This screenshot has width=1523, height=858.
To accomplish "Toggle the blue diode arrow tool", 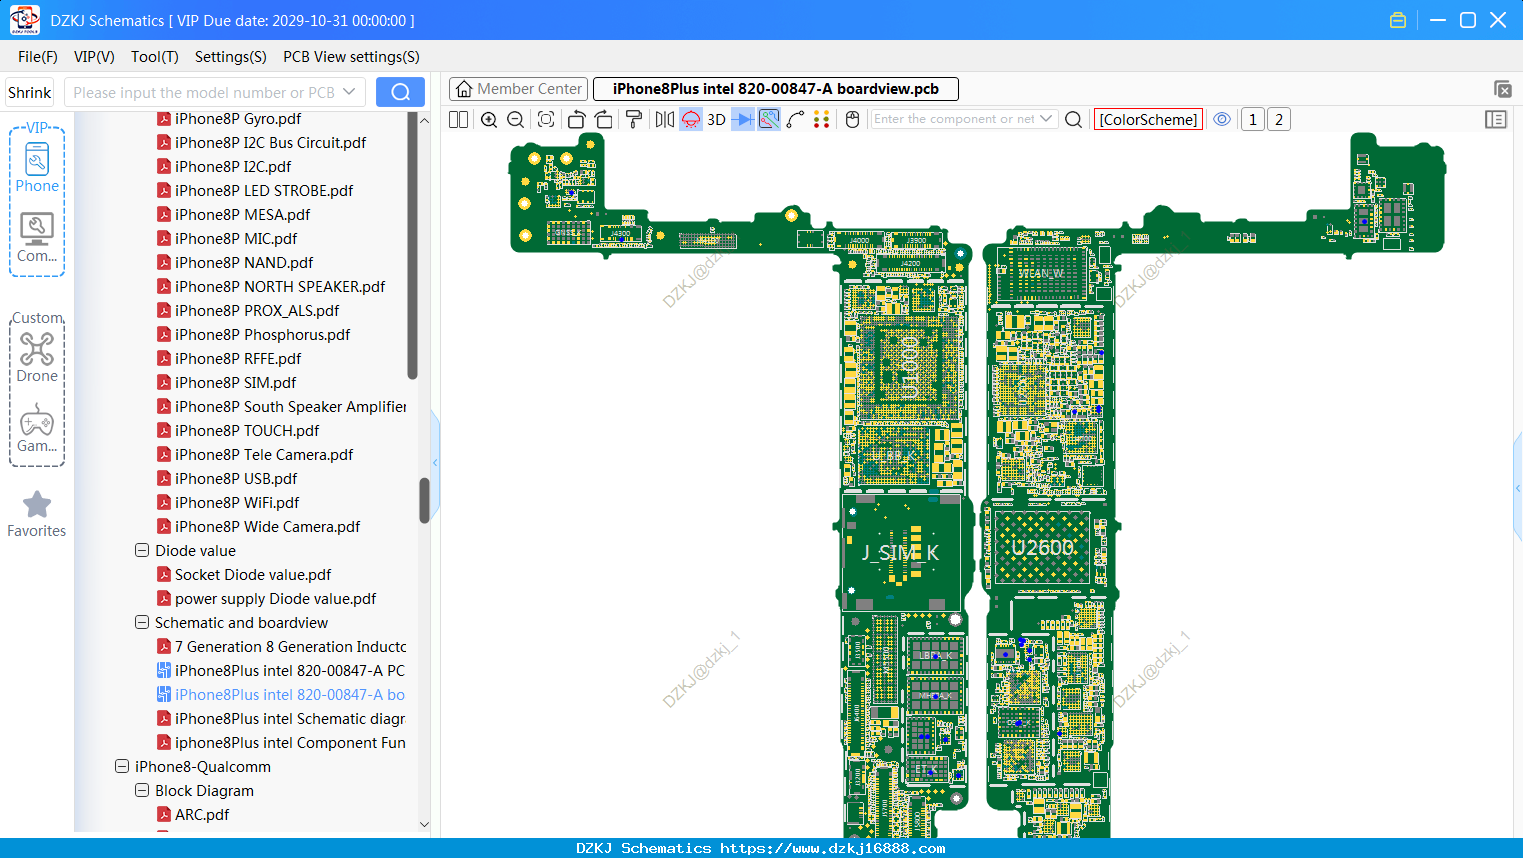I will (x=743, y=120).
